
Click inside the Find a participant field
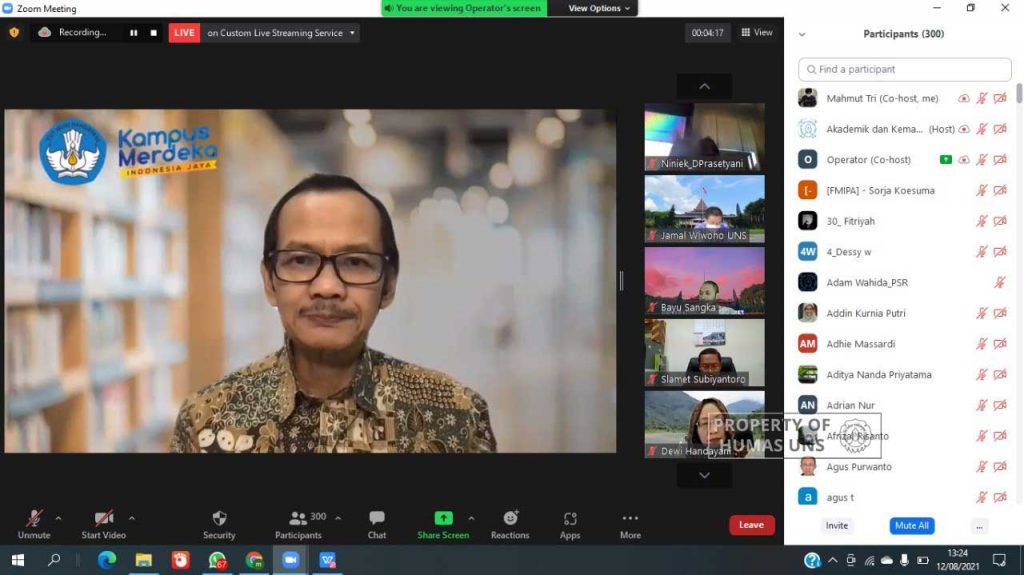904,69
